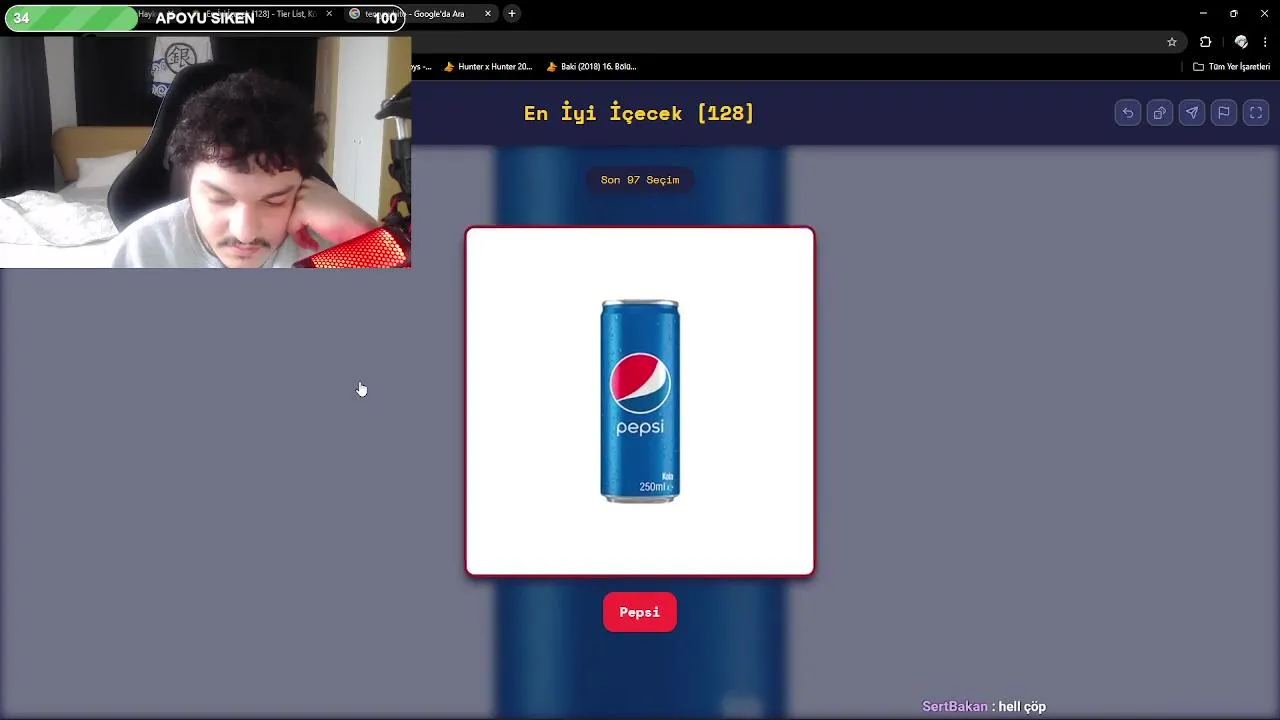The width and height of the screenshot is (1280, 720).
Task: Open the Chrome profile avatar
Action: (x=1241, y=42)
